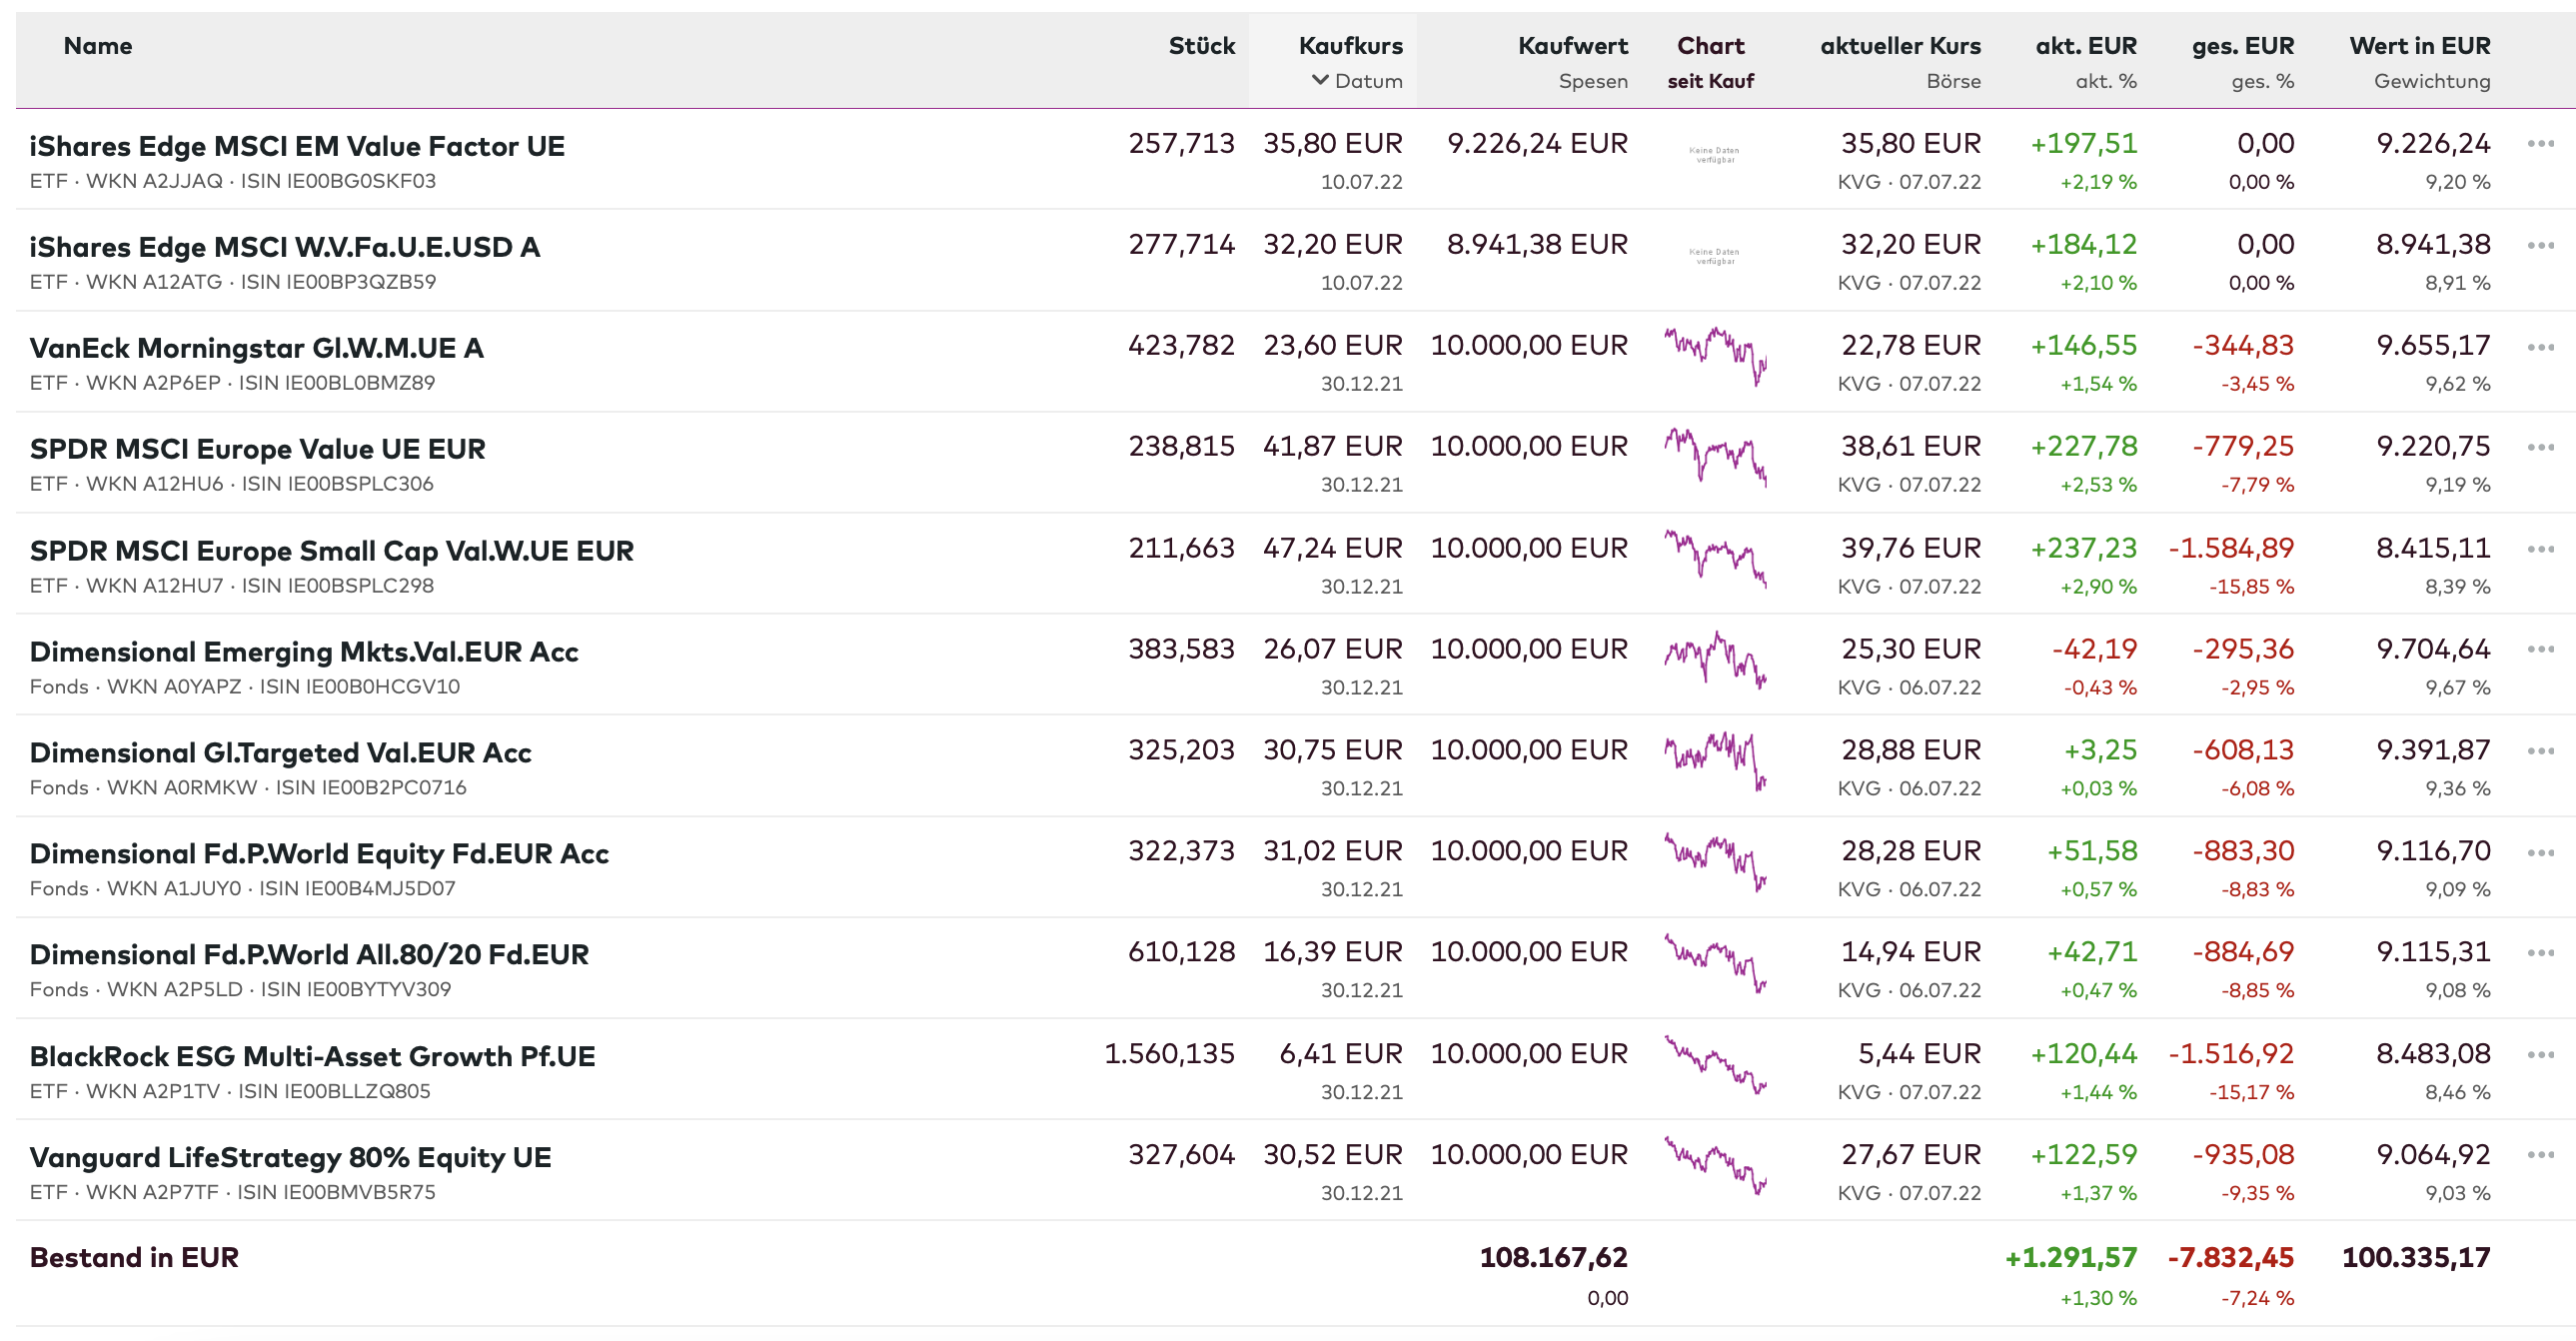Toggle sort order via Datum chevron
Screen dimensions: 2576x1341
(1320, 80)
